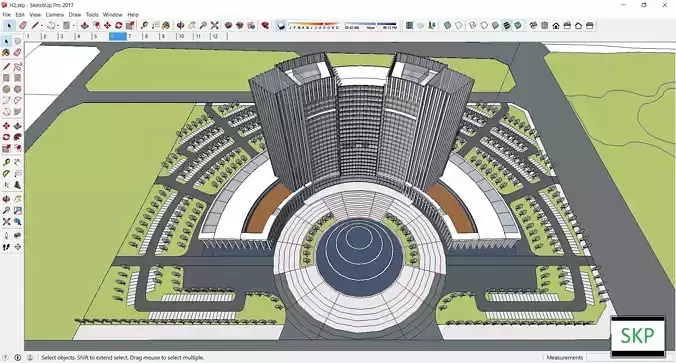The height and width of the screenshot is (363, 676).
Task: Switch to scene tab 12
Action: [220, 37]
